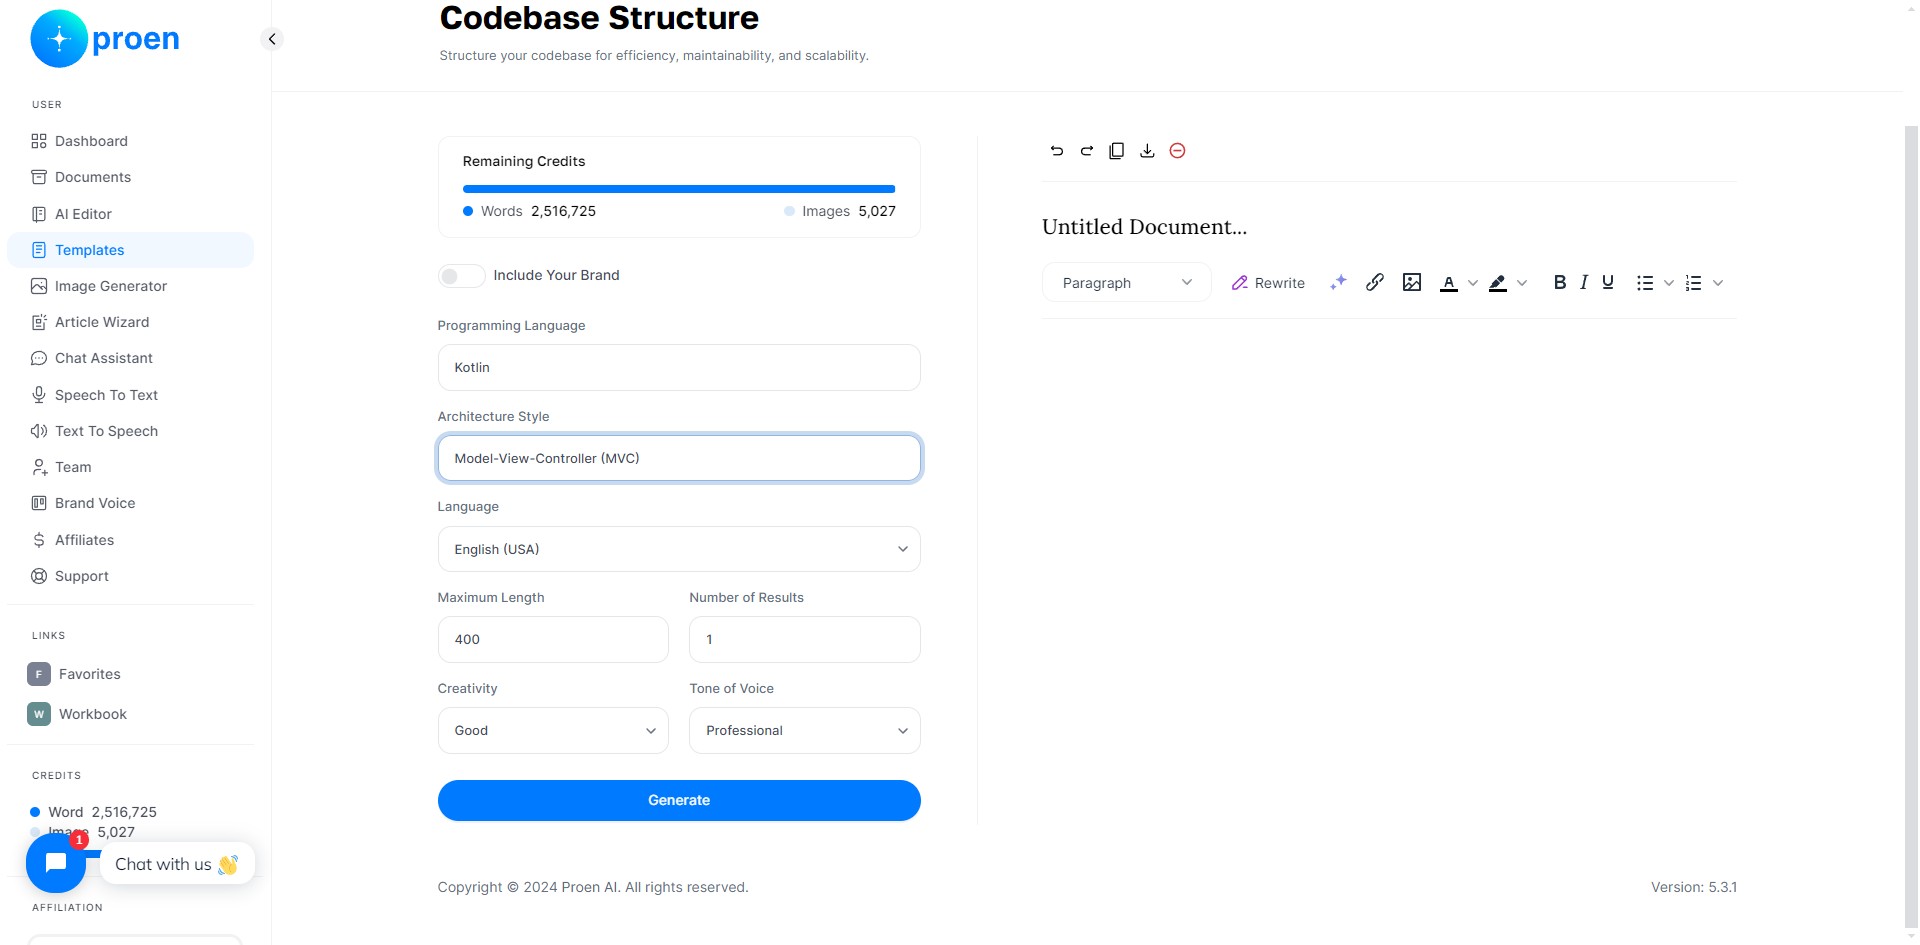Open the Creativity dropdown
Viewport: 1920px width, 945px height.
coord(553,731)
